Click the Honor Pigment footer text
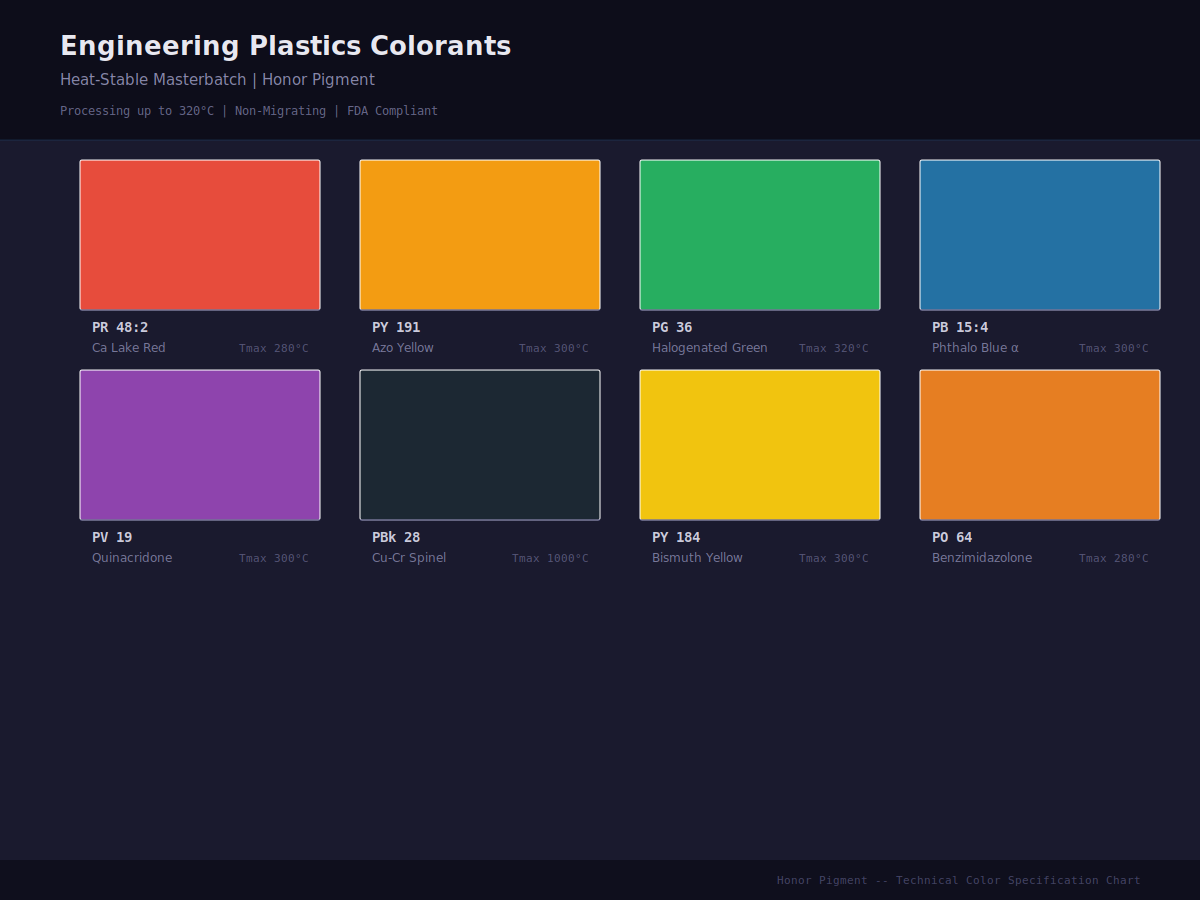Screen dimensions: 1200x900 (958, 880)
